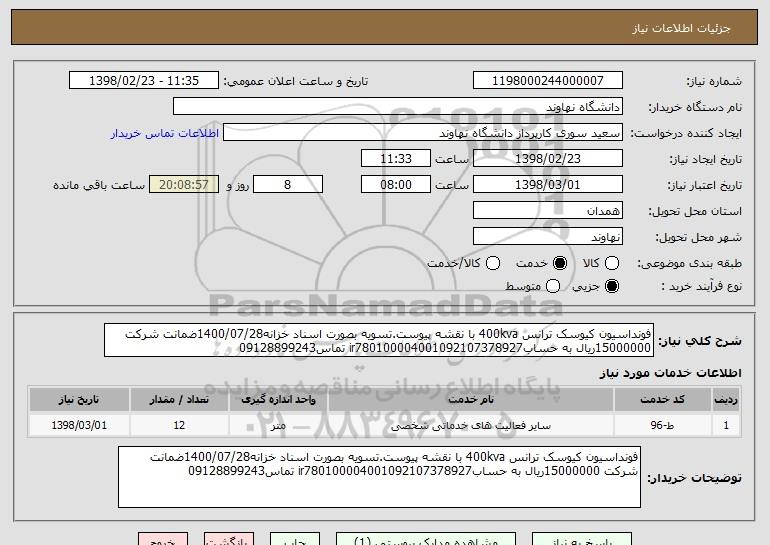The width and height of the screenshot is (770, 545).
Task: Click the شماره نیاز field 1198000244000007
Action: click(x=548, y=81)
